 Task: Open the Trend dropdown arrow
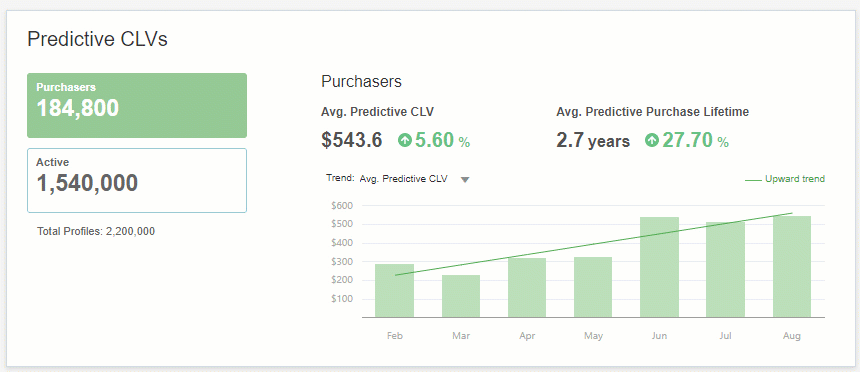[465, 179]
